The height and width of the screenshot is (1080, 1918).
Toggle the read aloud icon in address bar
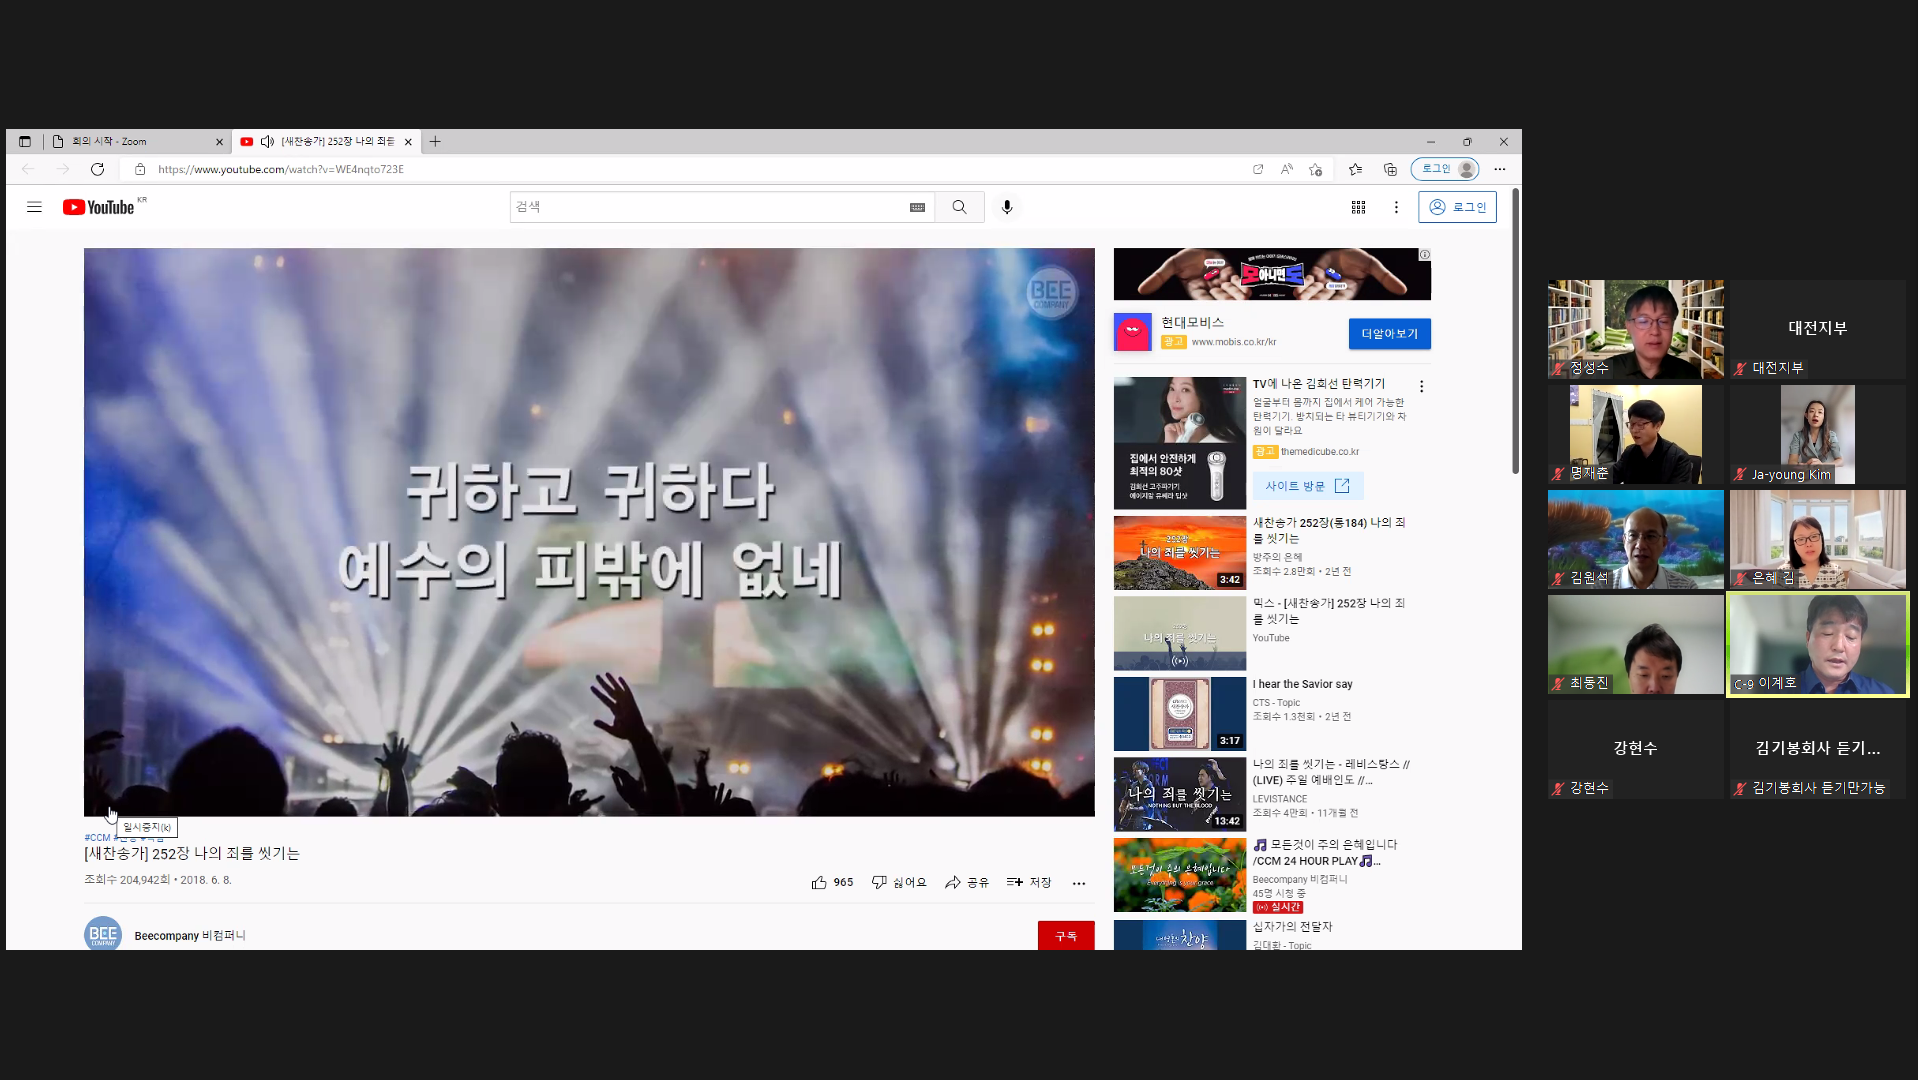[x=1287, y=169]
